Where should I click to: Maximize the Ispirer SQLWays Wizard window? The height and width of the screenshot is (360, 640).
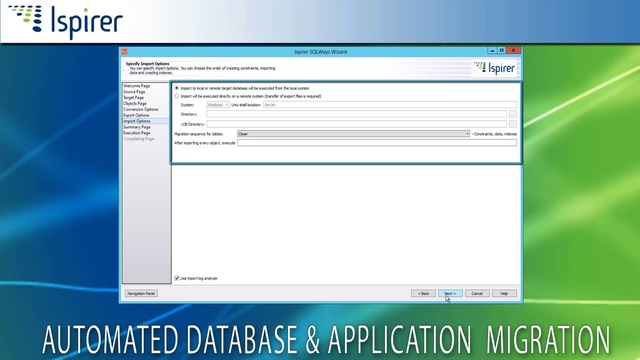502,50
